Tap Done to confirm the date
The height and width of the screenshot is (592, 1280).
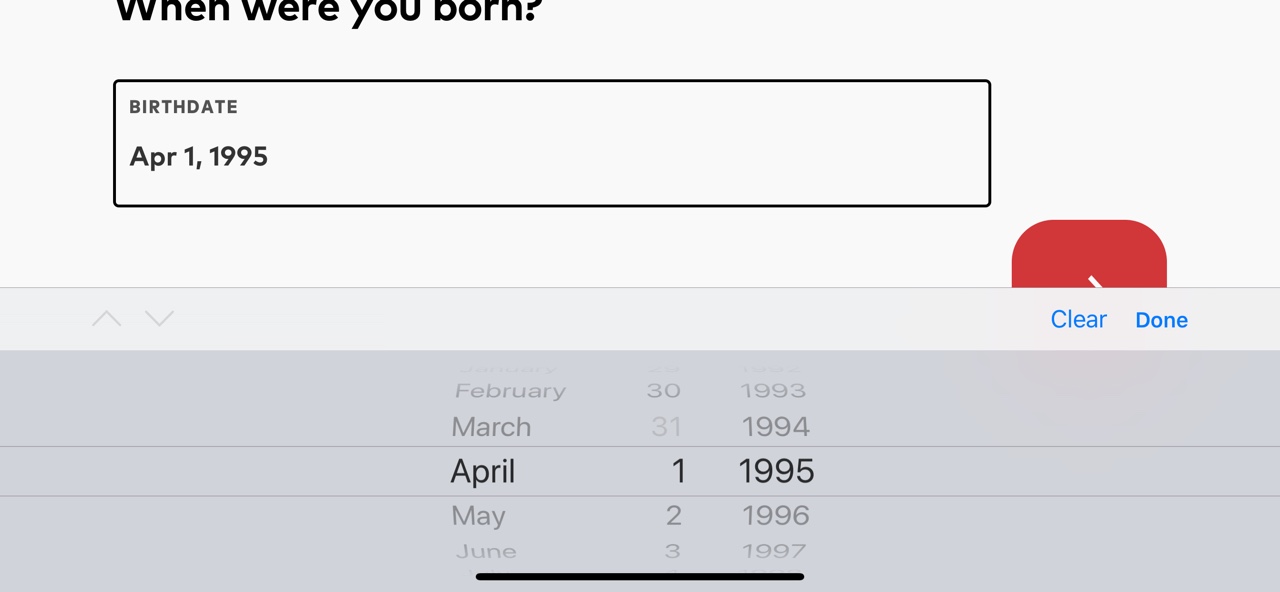pyautogui.click(x=1161, y=320)
